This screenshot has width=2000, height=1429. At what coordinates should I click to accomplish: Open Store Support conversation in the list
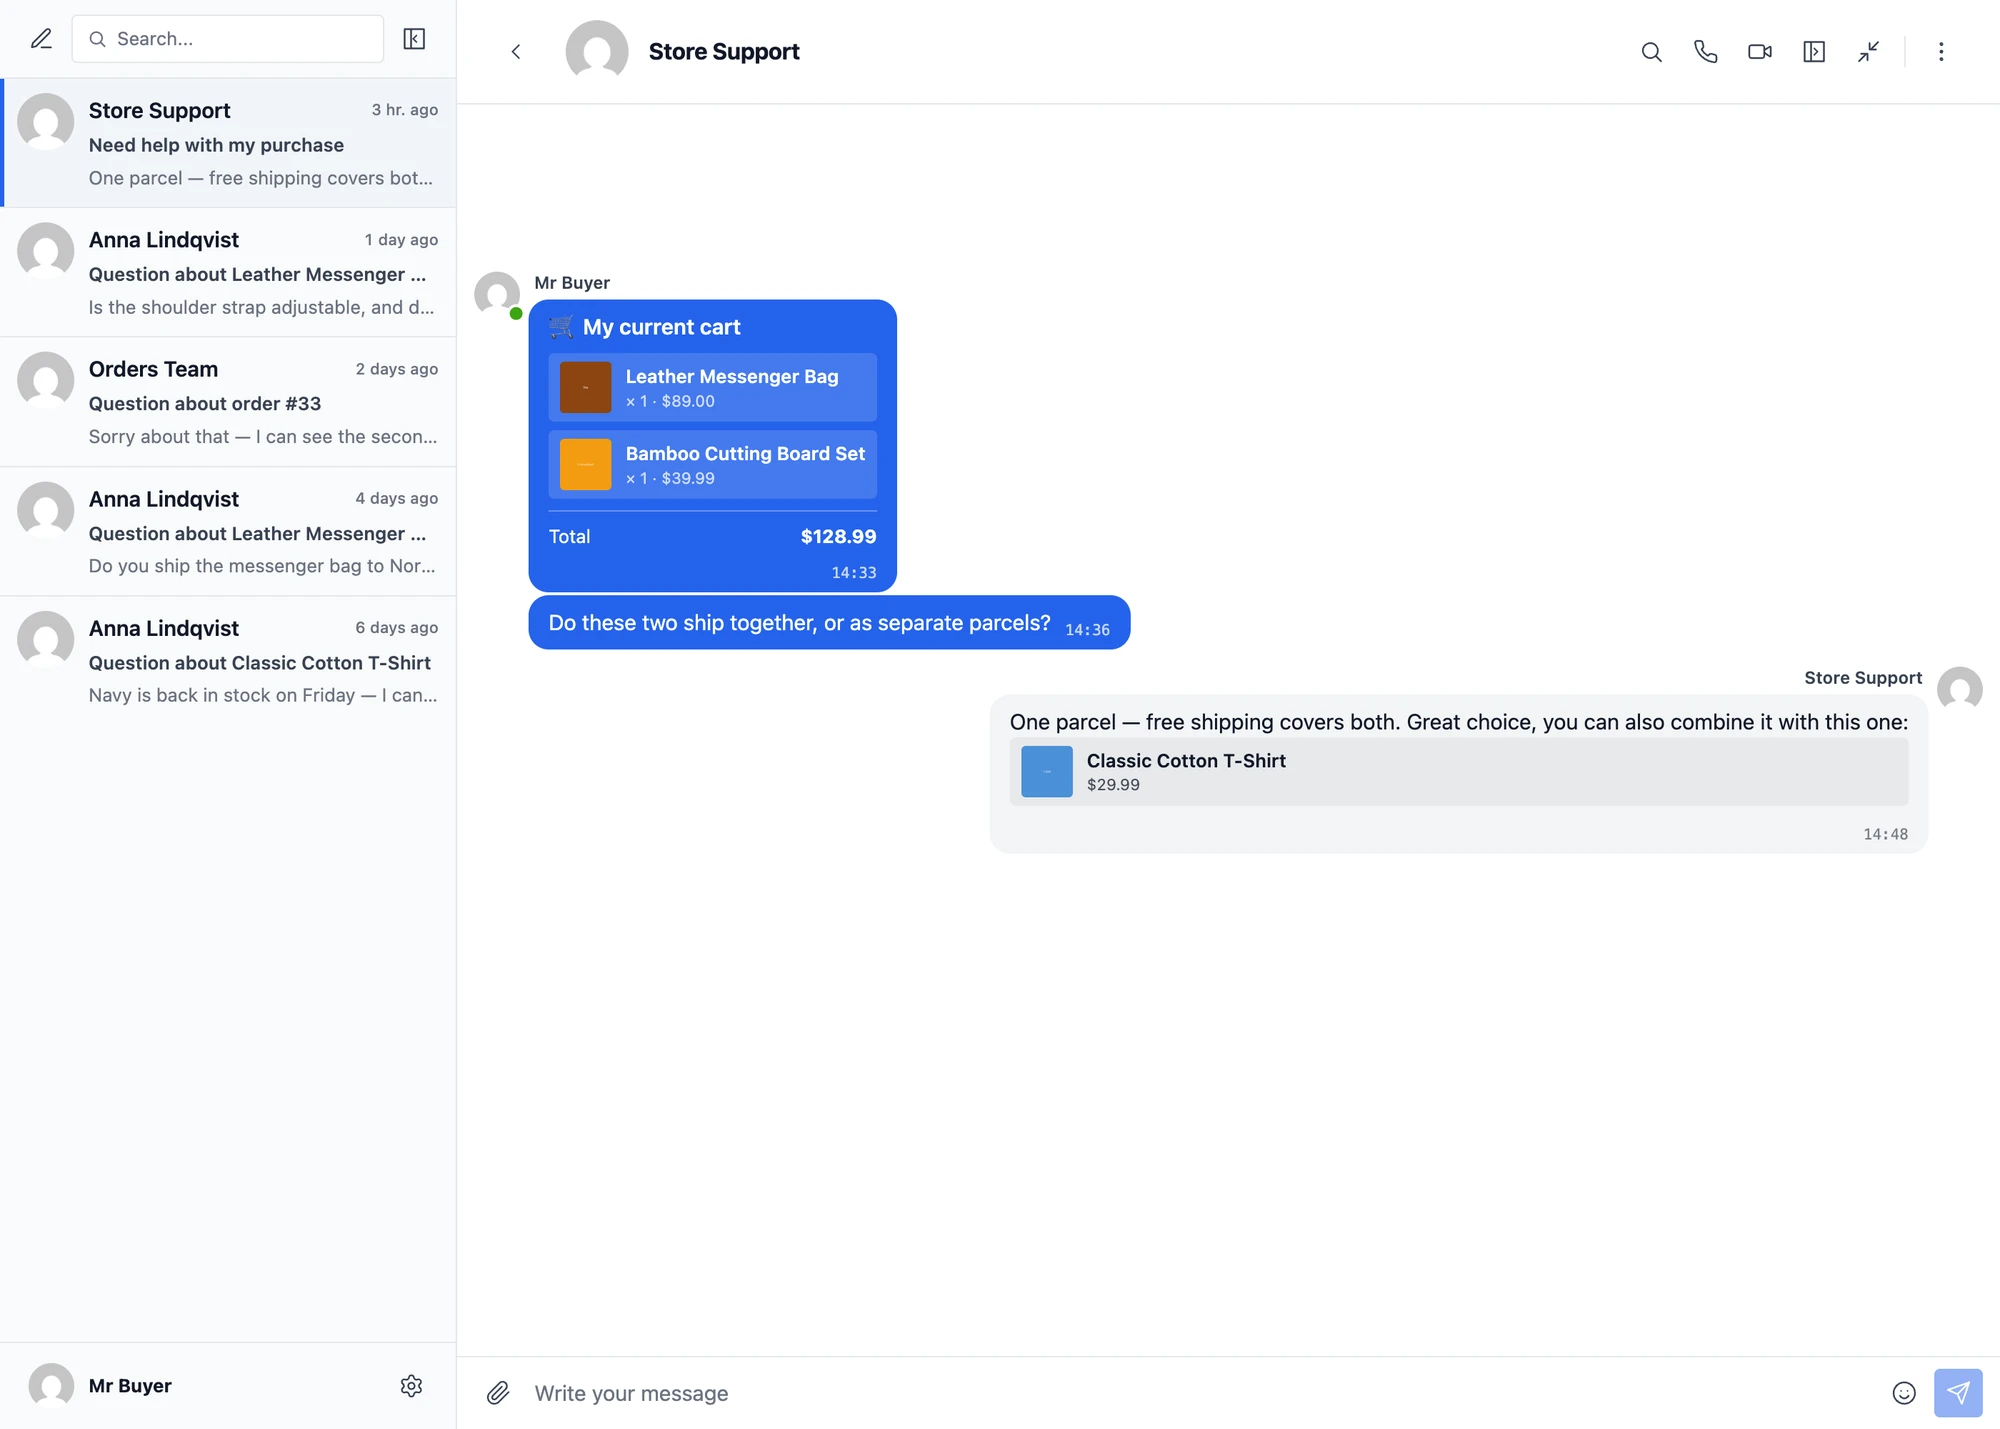pyautogui.click(x=228, y=143)
